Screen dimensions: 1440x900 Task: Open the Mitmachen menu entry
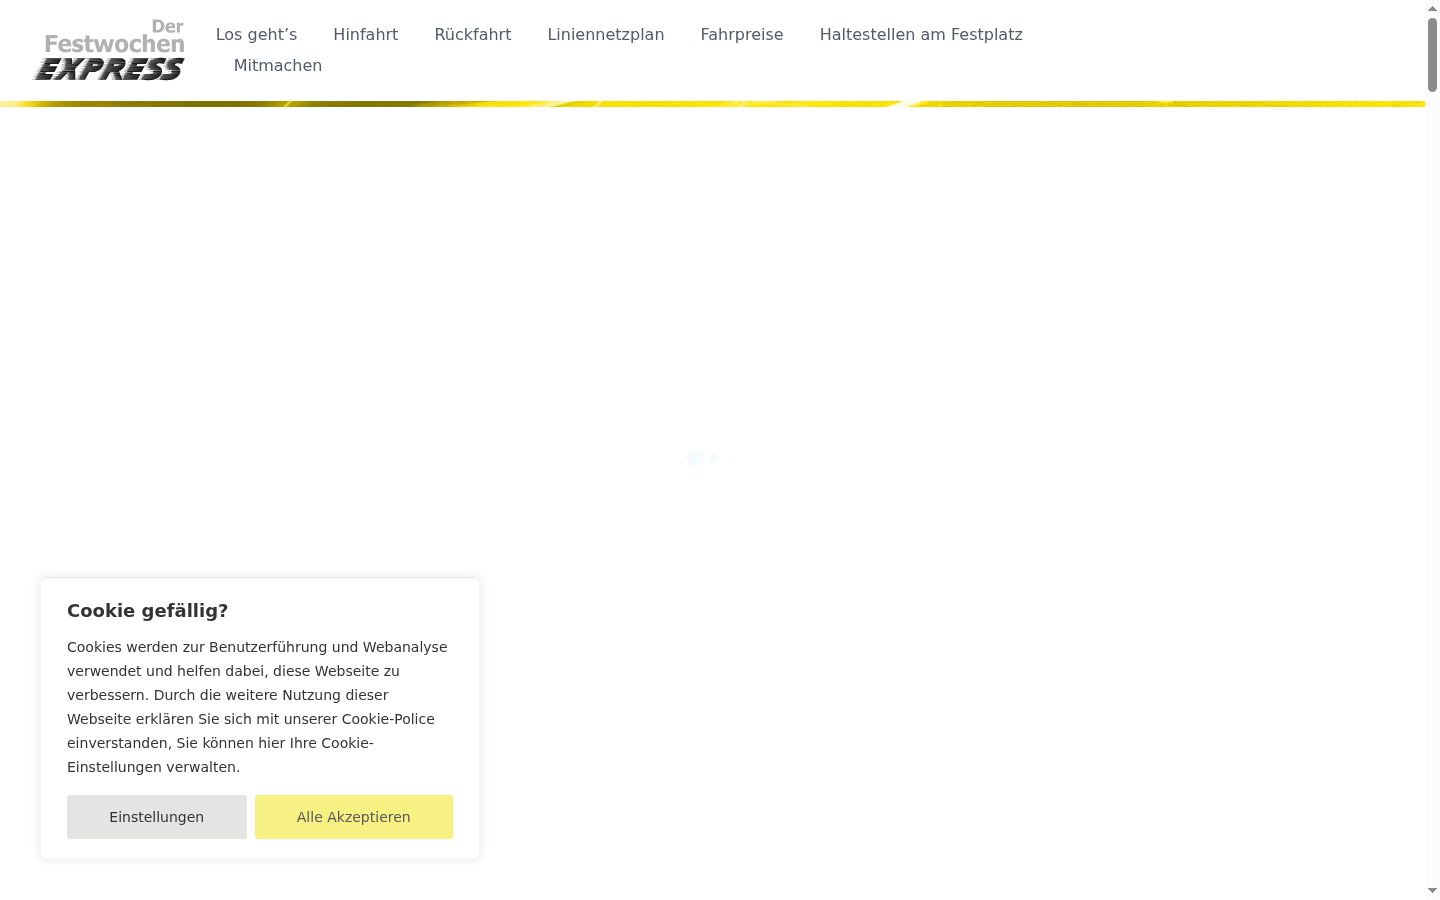(x=278, y=65)
